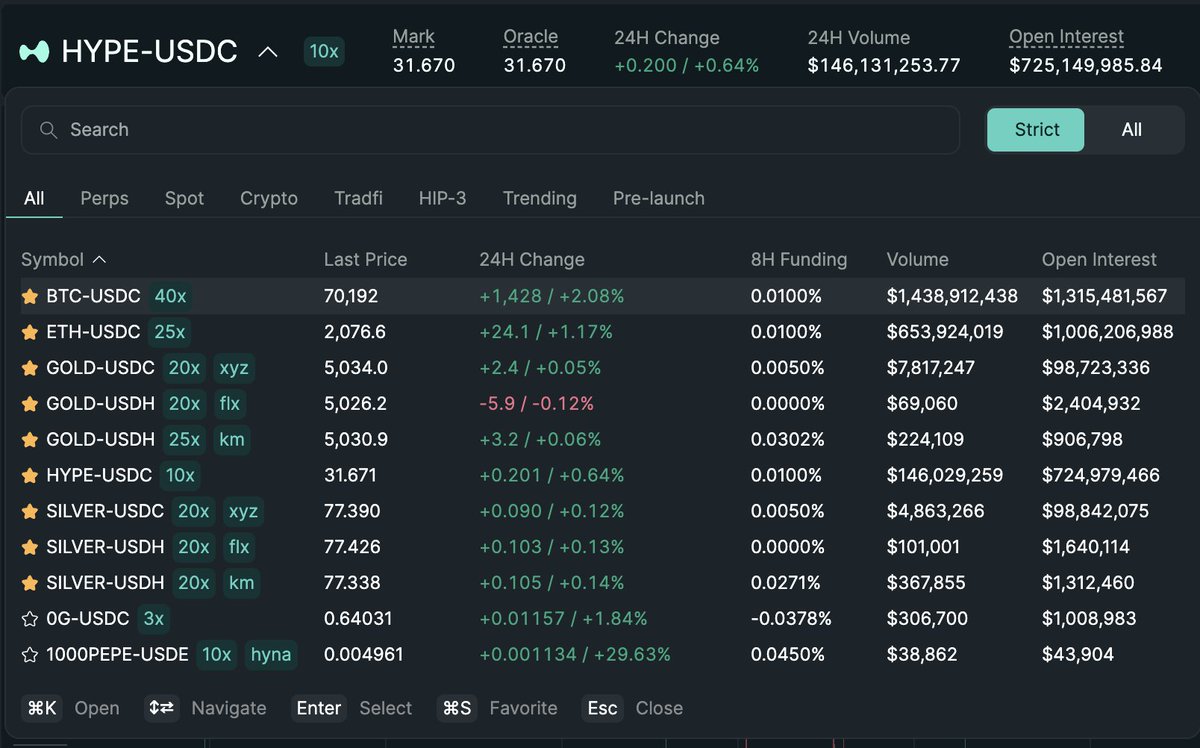Click the ⌘S Favorite shortcut hint

click(497, 708)
